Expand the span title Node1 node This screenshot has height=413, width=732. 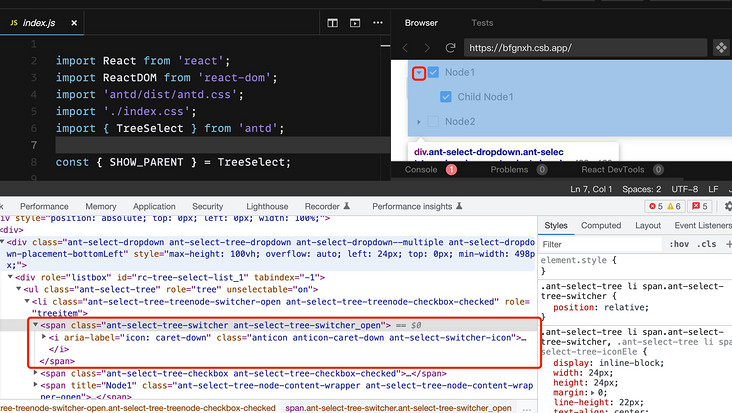tap(35, 385)
